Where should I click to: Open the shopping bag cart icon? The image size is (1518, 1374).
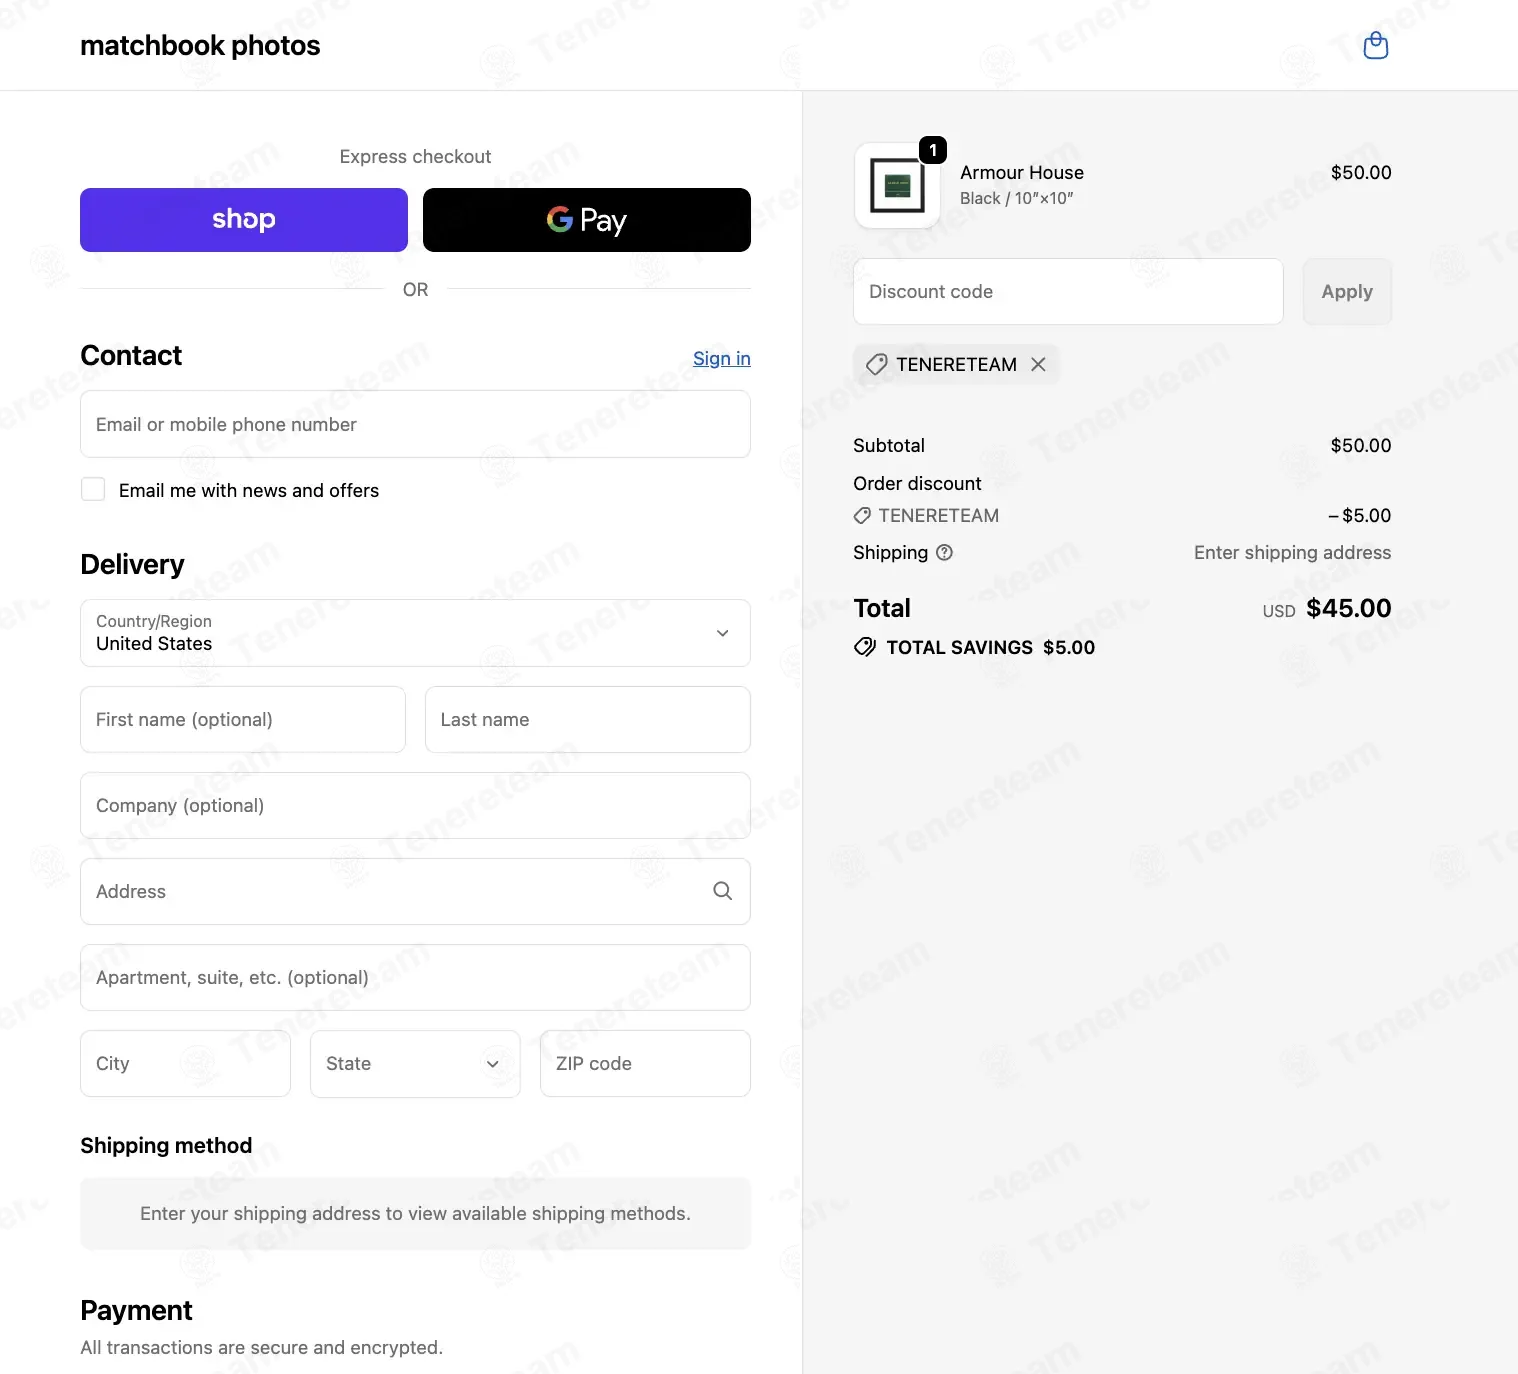pos(1376,45)
